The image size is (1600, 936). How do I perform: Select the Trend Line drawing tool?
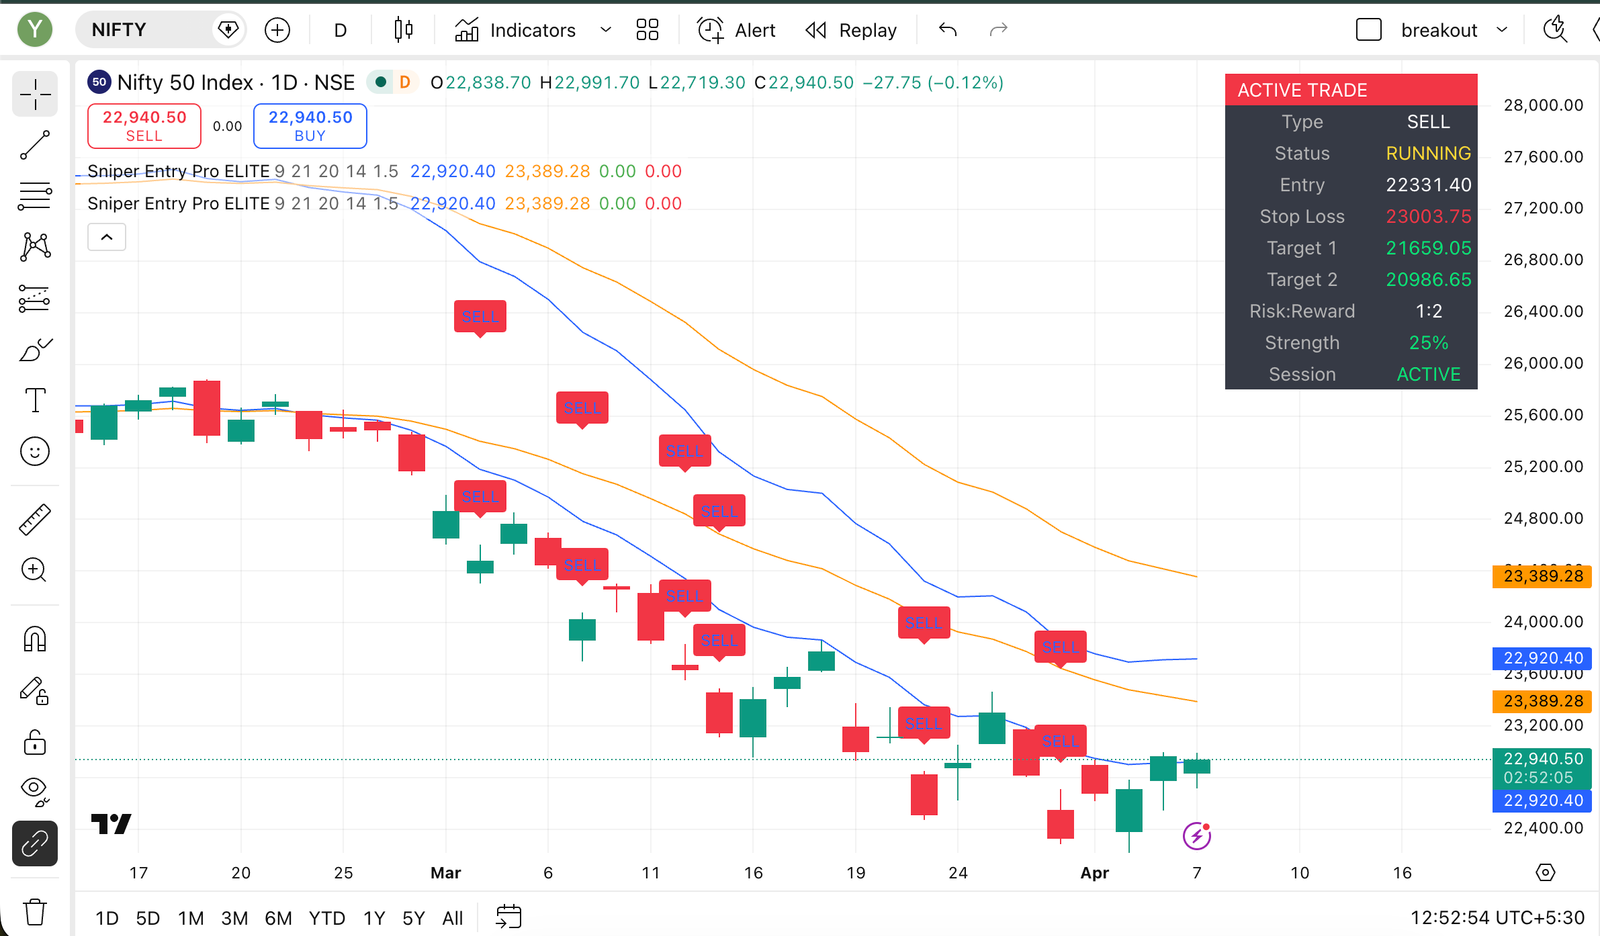coord(35,144)
